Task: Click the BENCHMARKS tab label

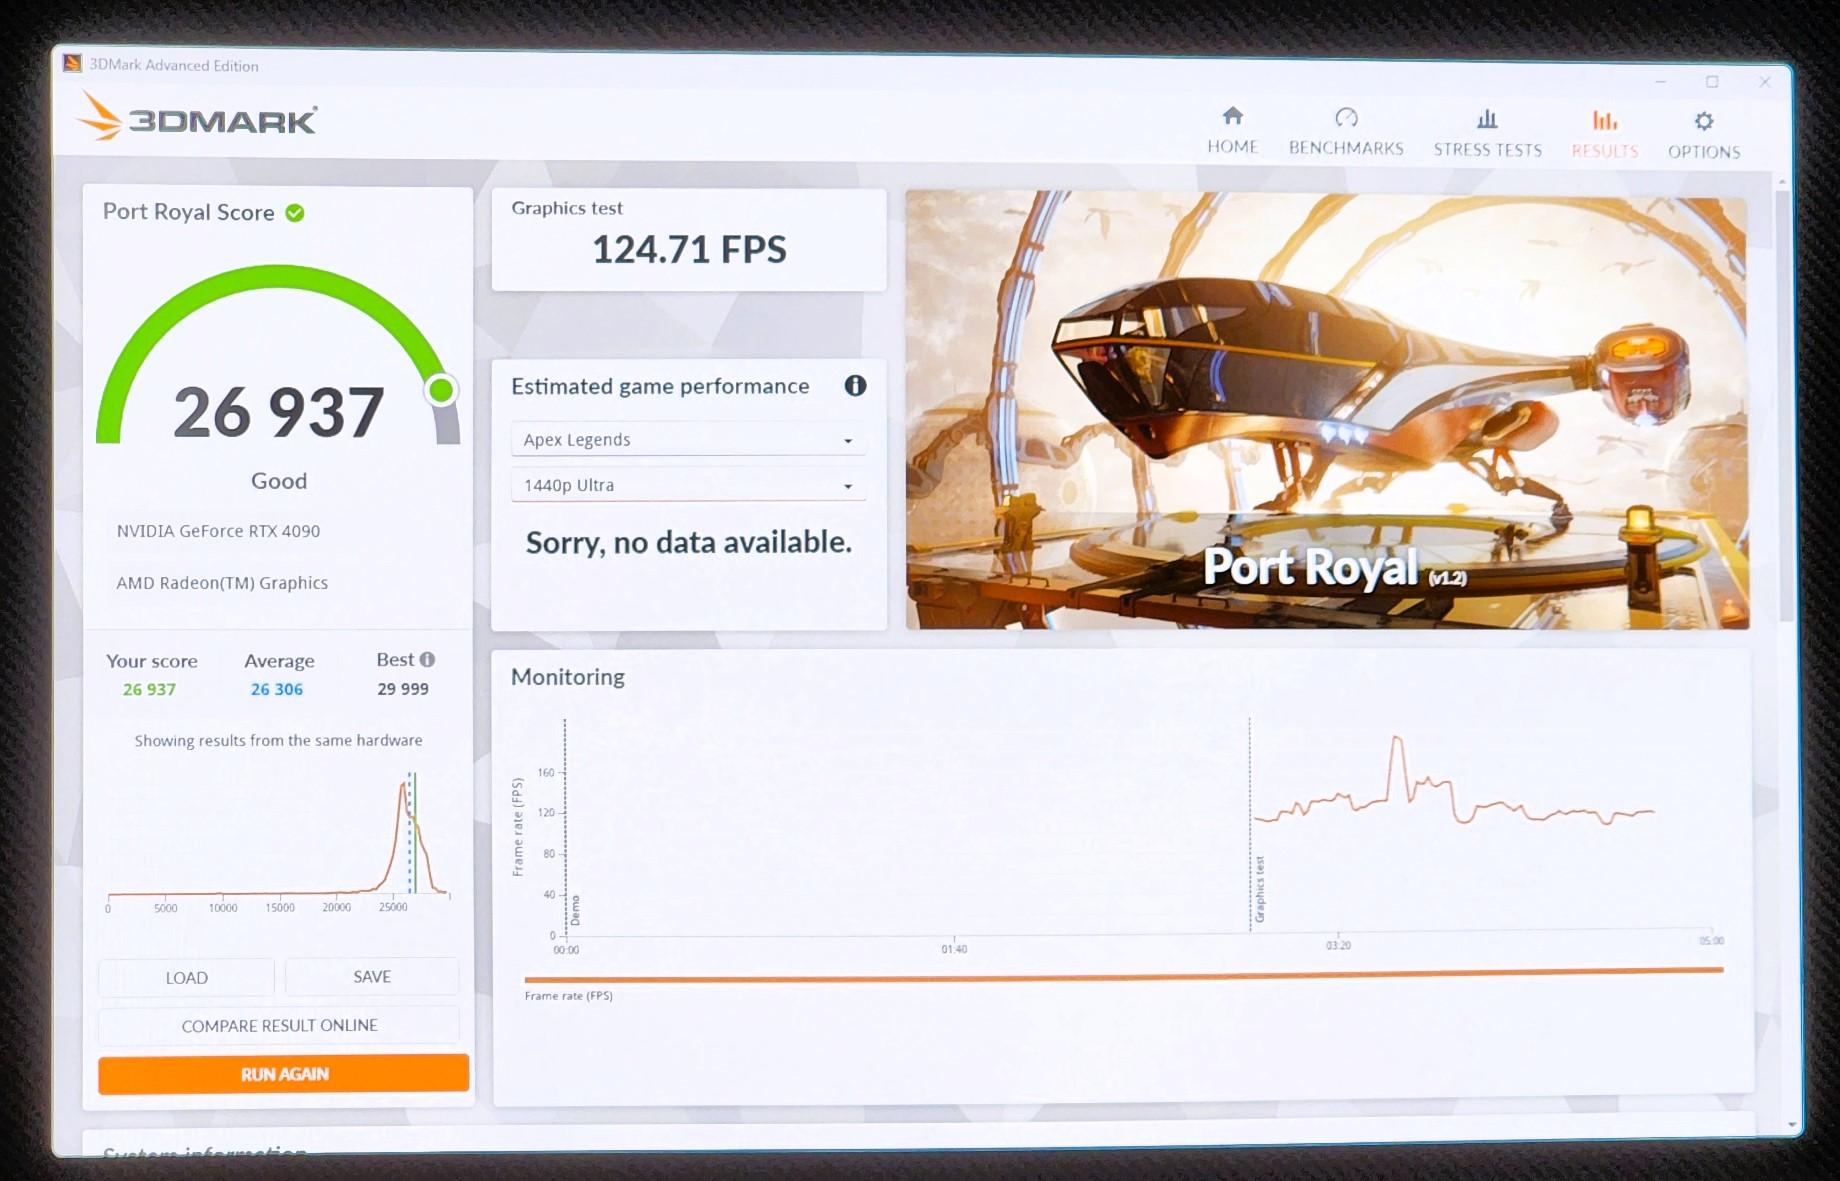Action: click(x=1346, y=148)
